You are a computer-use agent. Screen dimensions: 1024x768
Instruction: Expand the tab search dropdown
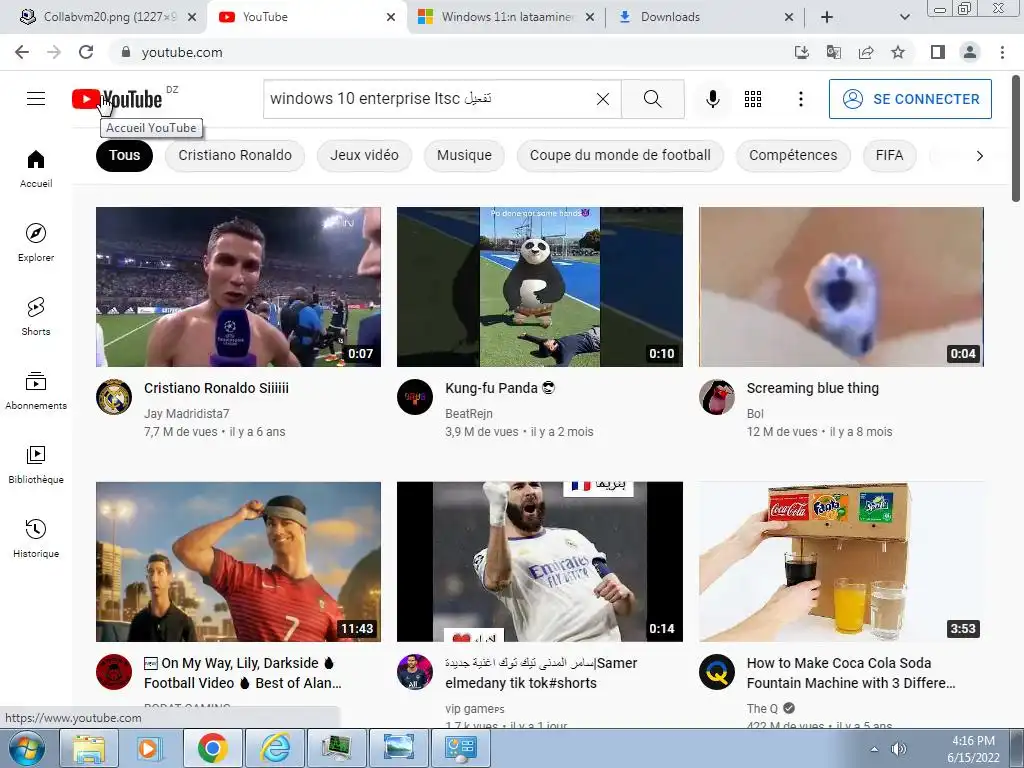904,17
